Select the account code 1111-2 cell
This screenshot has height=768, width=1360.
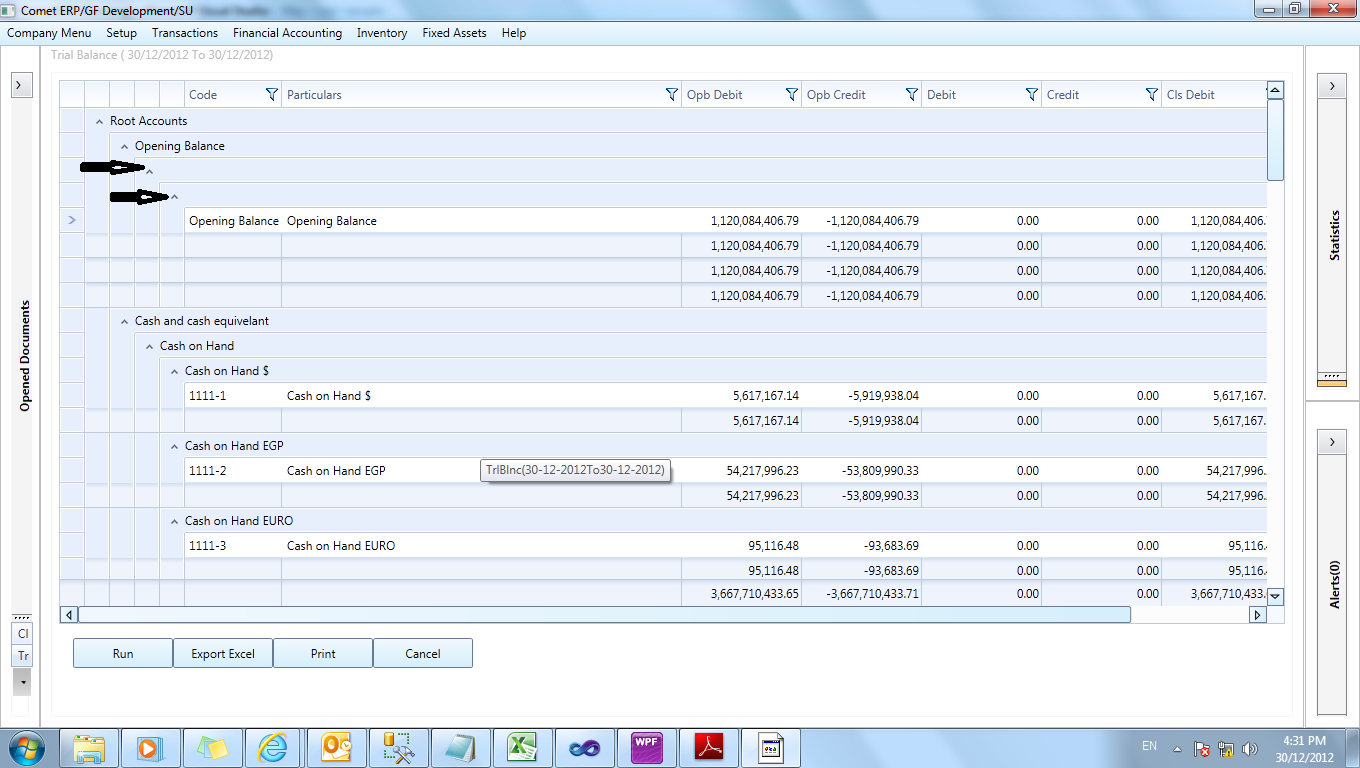coord(233,470)
